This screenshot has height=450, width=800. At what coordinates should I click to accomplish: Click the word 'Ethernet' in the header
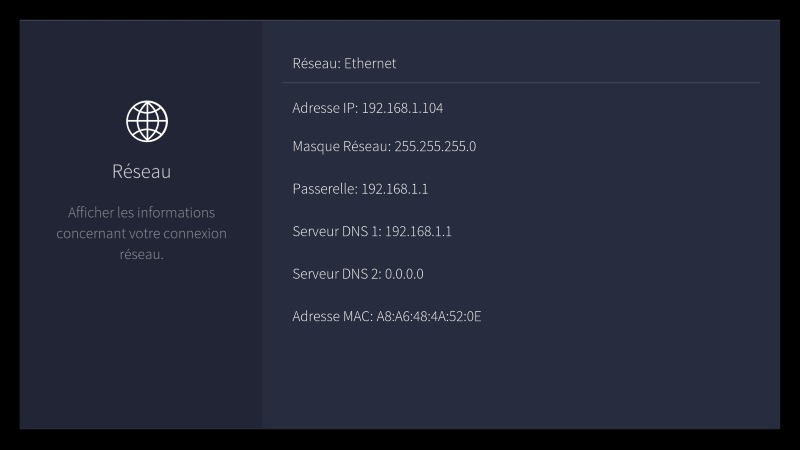[370, 63]
